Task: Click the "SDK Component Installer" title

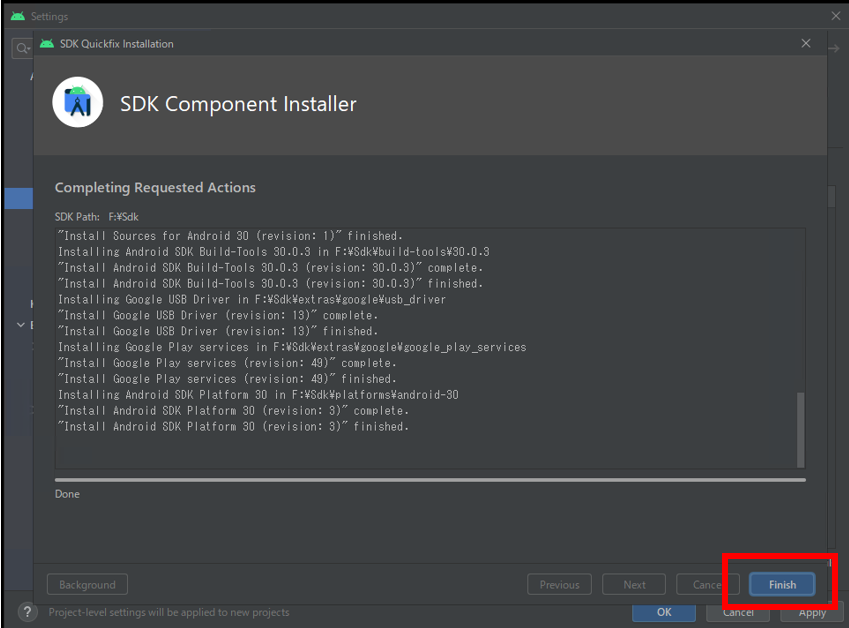Action: 238,104
